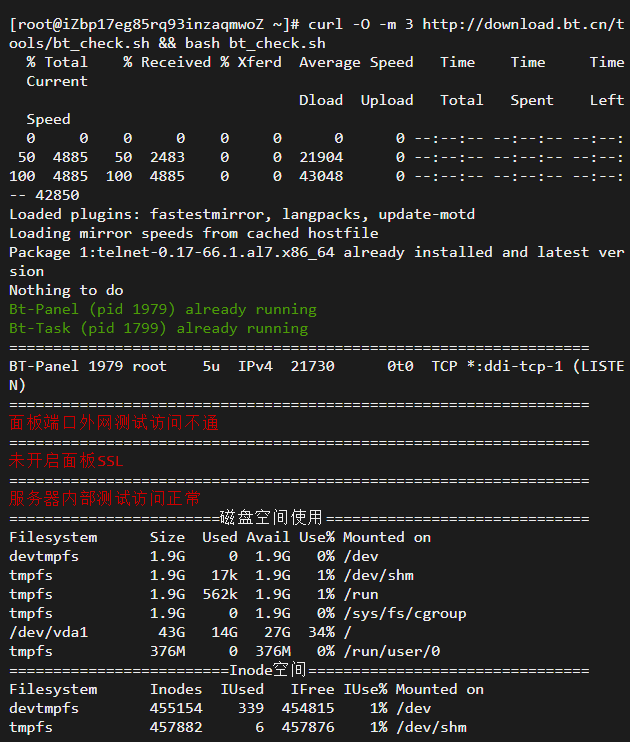
Task: Click the red "服务器内部测试访问正常" message
Action: pos(105,499)
